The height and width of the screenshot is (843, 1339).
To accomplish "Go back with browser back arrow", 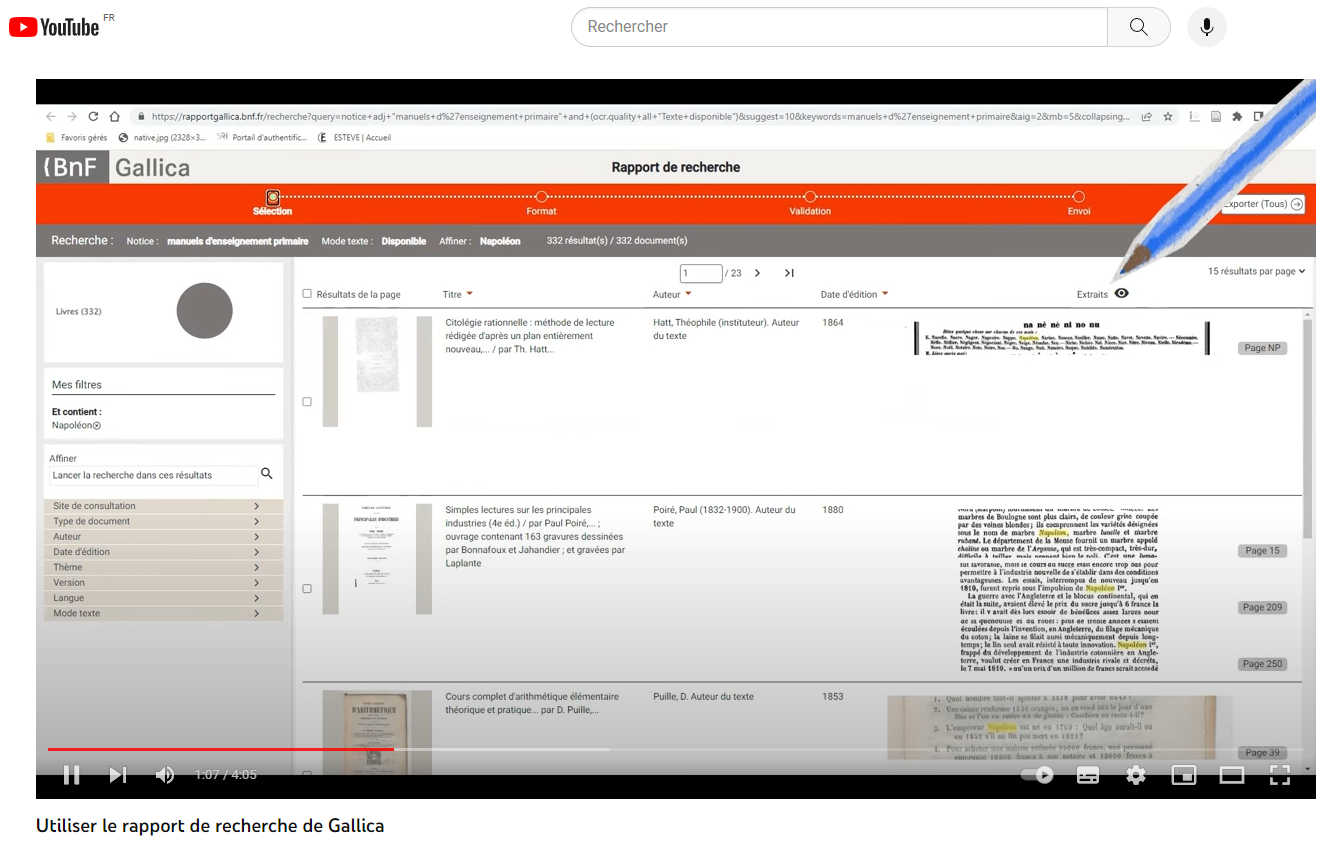I will [51, 116].
